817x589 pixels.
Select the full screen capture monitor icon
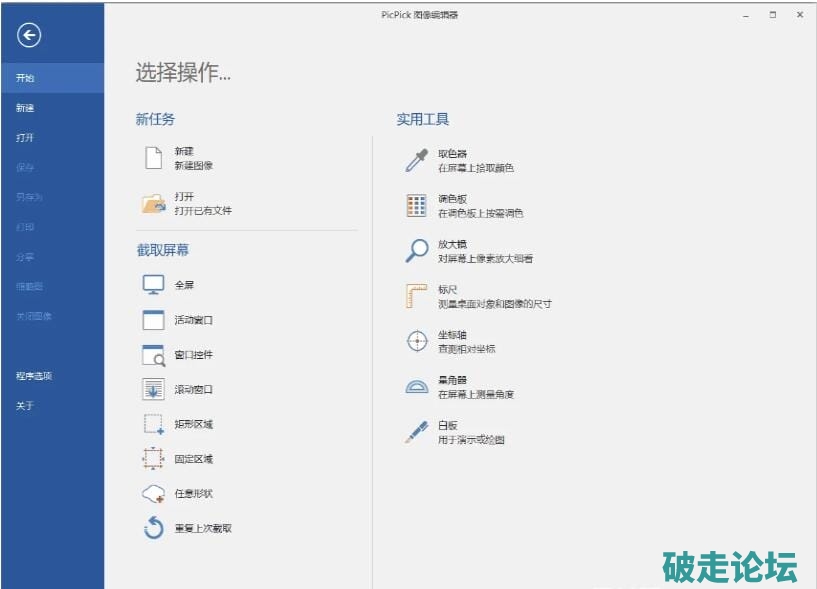point(153,285)
